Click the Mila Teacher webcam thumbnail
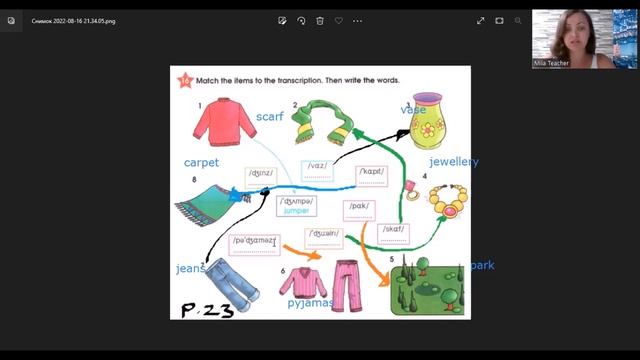 (x=584, y=39)
